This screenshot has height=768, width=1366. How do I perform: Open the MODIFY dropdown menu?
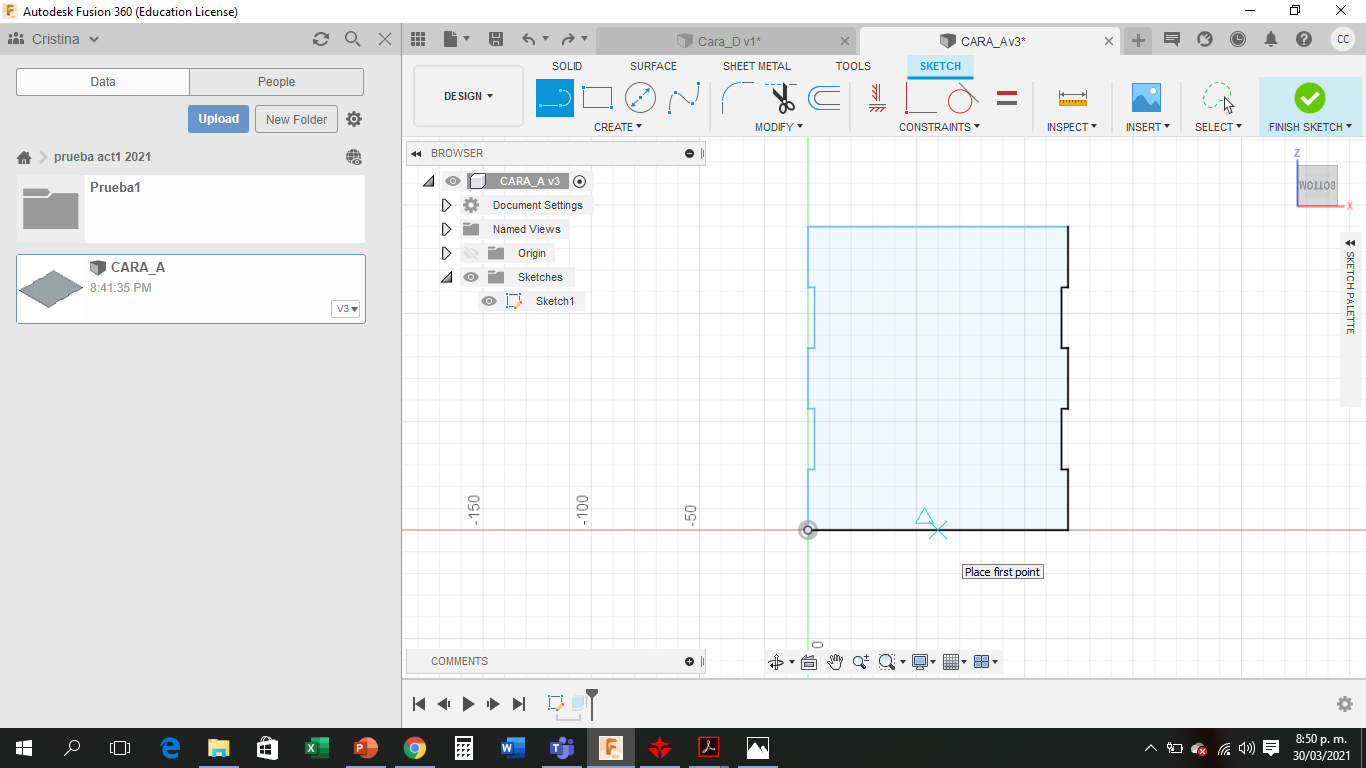(779, 127)
